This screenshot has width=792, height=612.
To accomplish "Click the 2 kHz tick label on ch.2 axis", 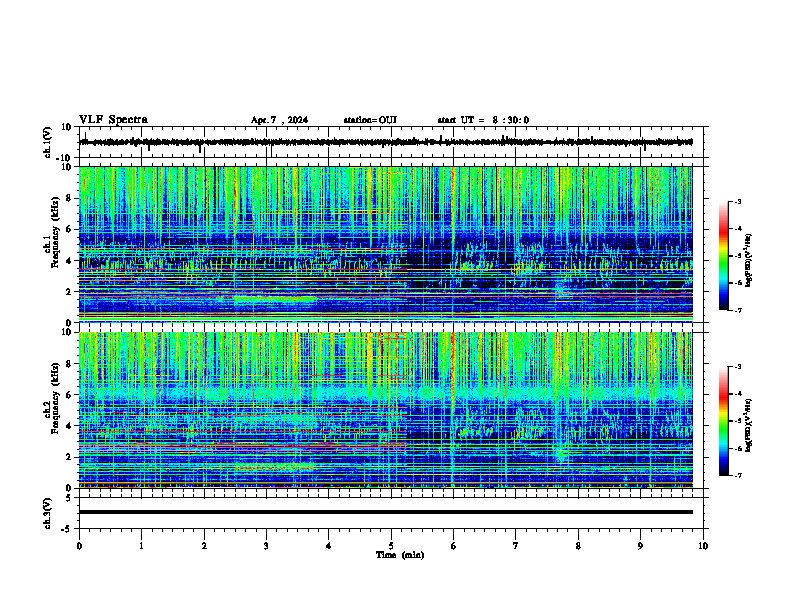I will point(70,457).
